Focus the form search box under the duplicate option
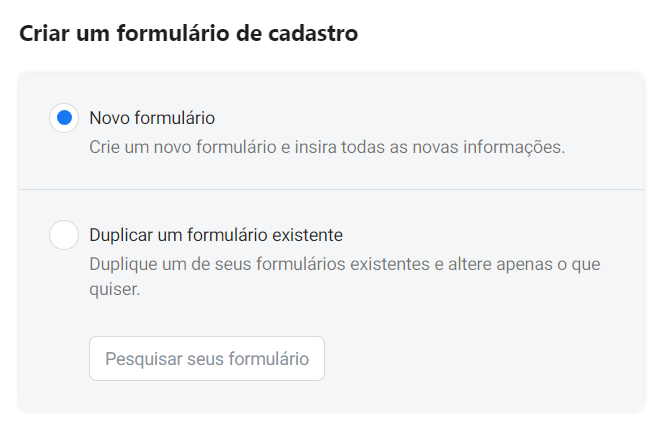This screenshot has height=438, width=654. pos(207,359)
